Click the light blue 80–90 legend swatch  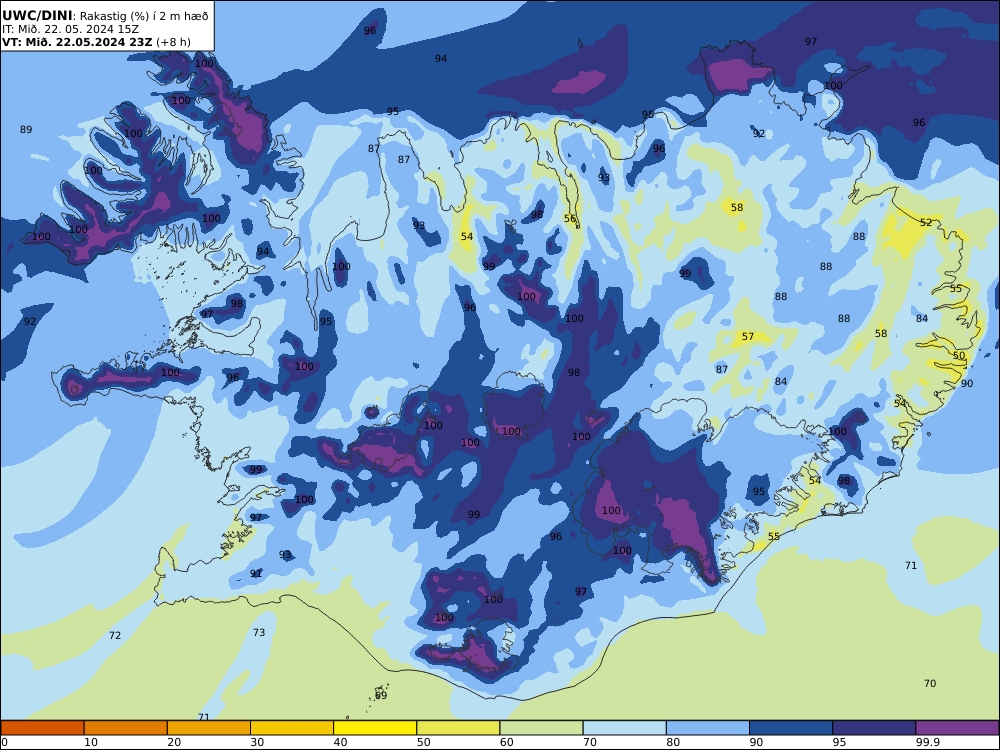tap(708, 728)
